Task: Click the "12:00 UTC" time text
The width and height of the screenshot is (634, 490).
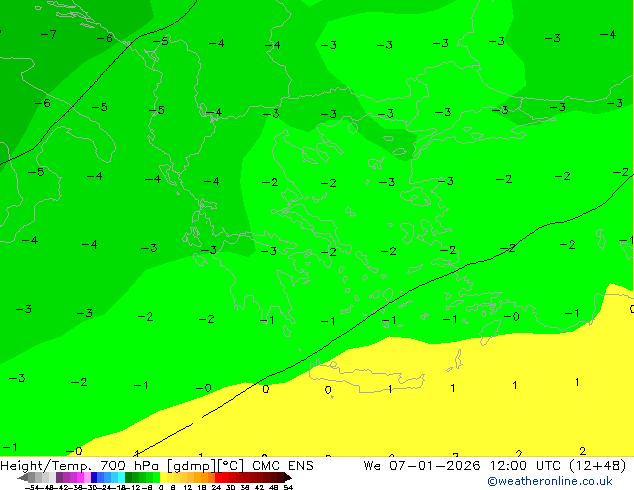Action: pyautogui.click(x=525, y=466)
